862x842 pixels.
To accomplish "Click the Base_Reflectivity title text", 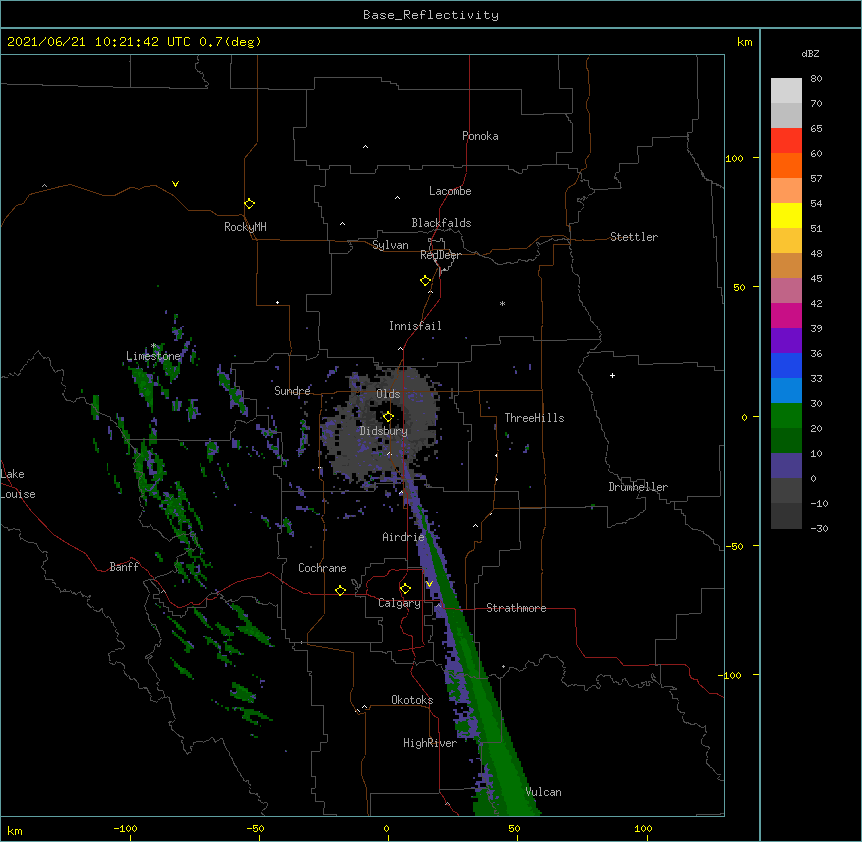I will 431,15.
